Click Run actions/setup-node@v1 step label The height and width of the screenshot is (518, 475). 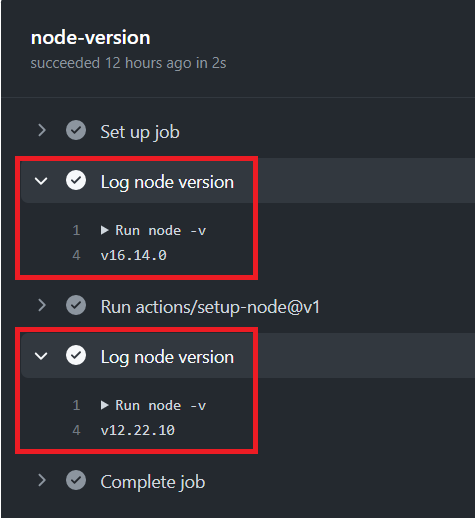tap(210, 307)
